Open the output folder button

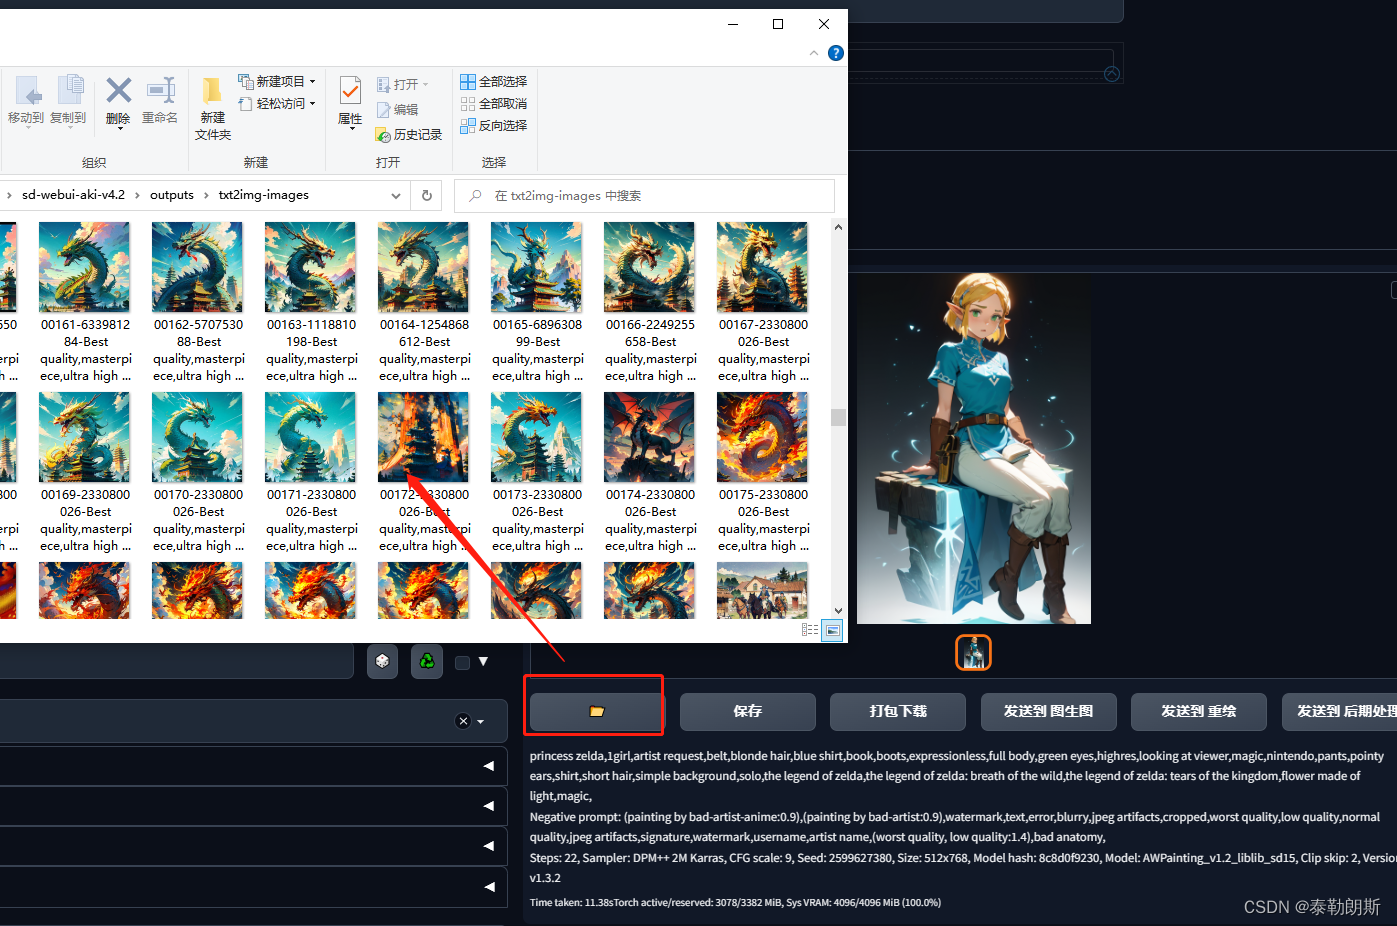coord(597,711)
